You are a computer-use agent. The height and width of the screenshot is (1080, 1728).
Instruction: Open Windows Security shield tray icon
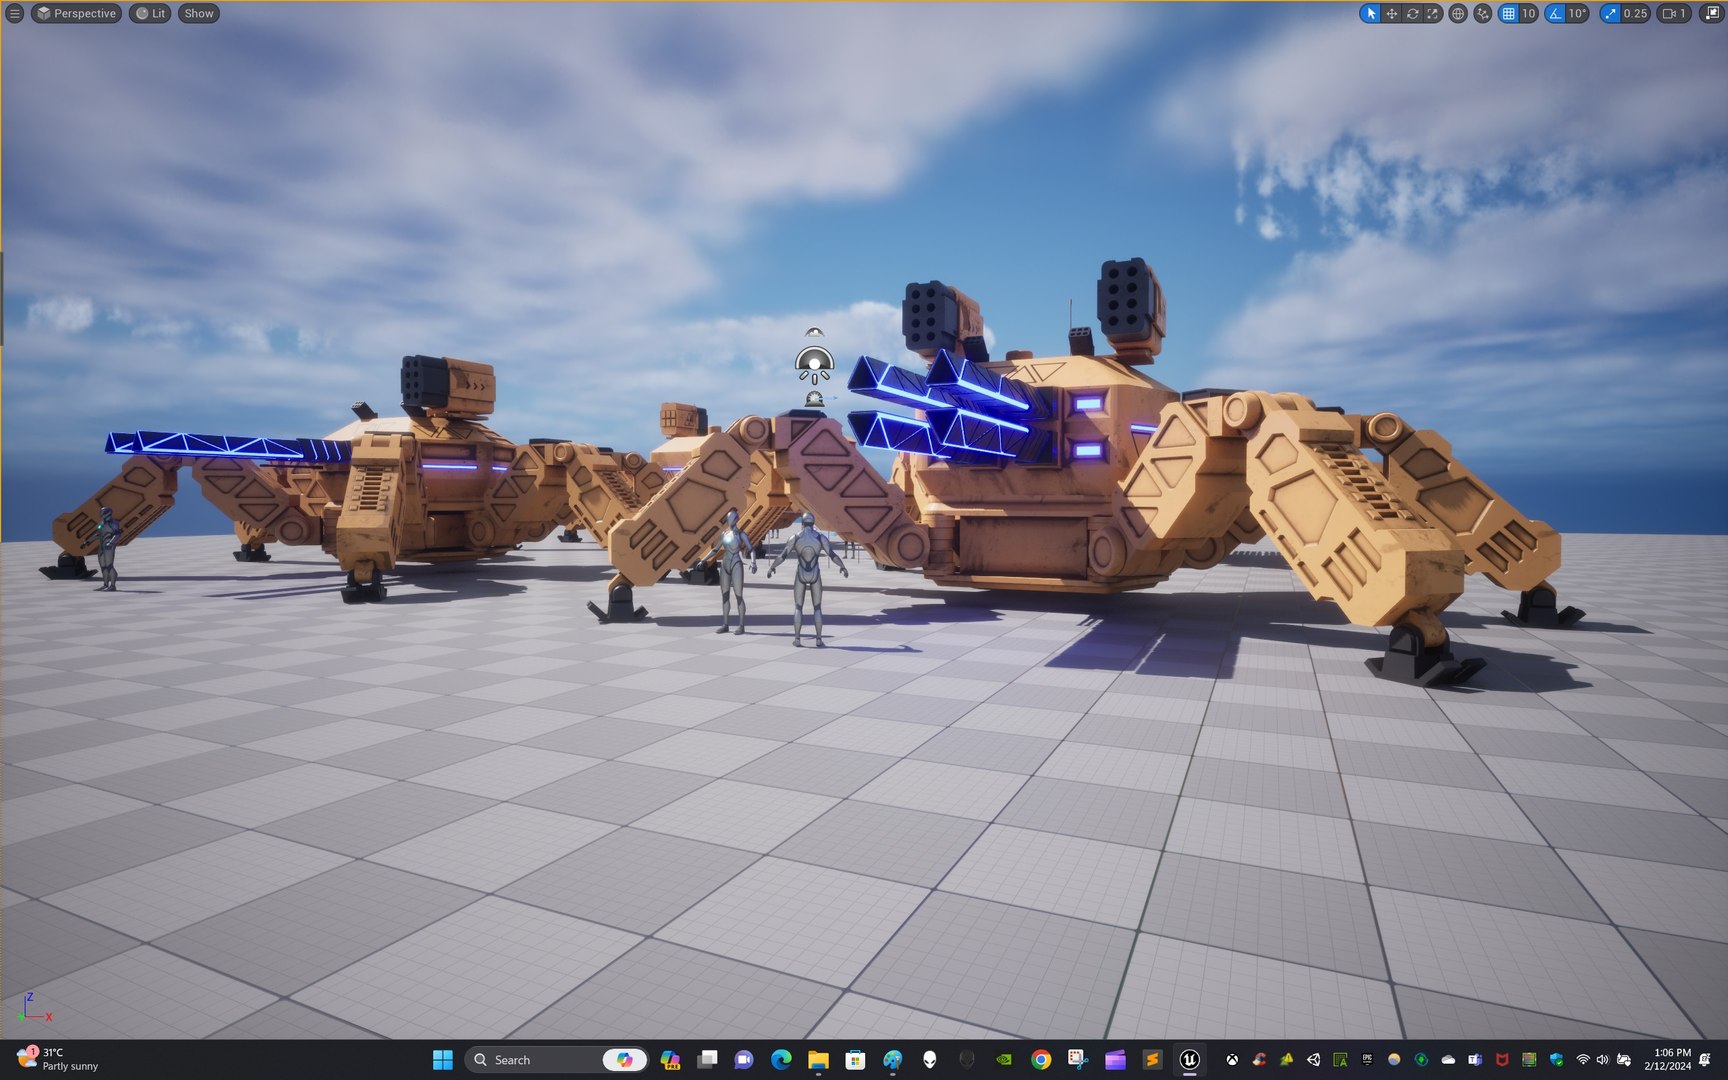click(x=1556, y=1059)
